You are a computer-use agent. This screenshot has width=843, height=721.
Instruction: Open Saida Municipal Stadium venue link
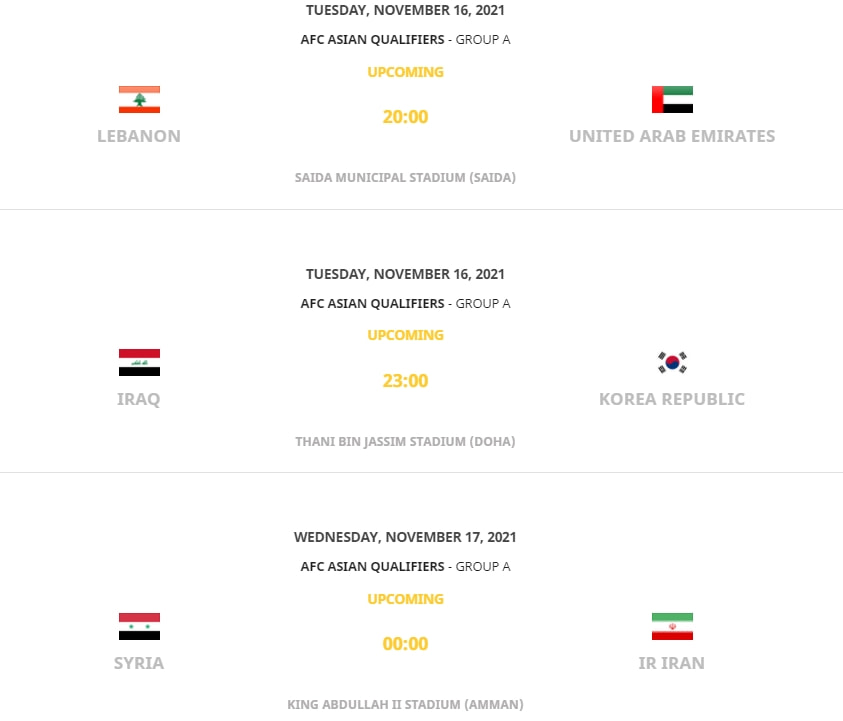click(x=405, y=177)
